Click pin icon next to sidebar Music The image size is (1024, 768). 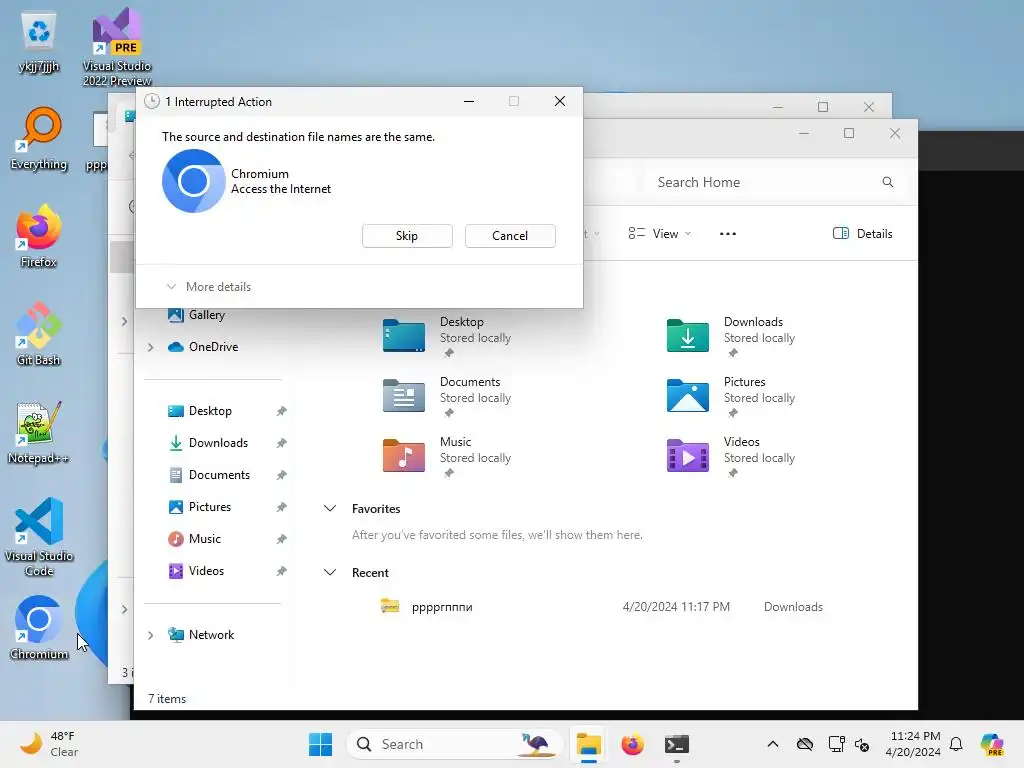click(x=281, y=539)
